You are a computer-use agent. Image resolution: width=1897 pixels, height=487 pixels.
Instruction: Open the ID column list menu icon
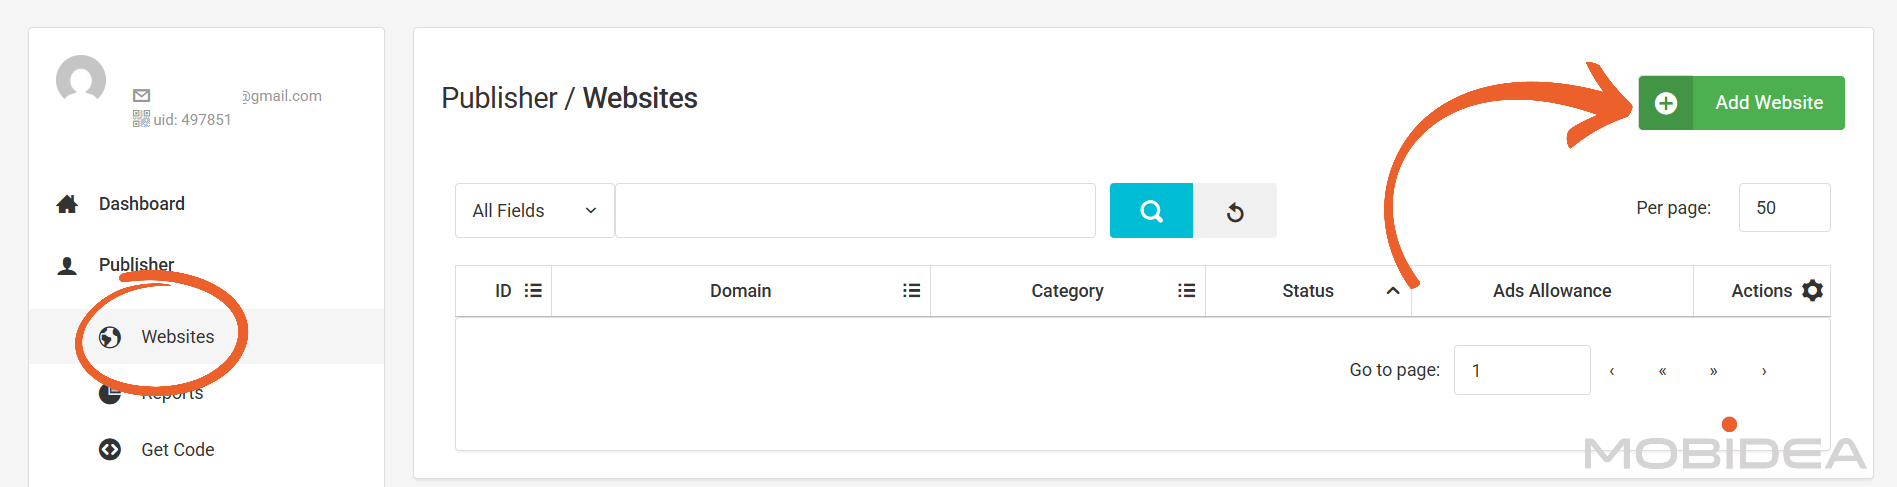(x=533, y=290)
